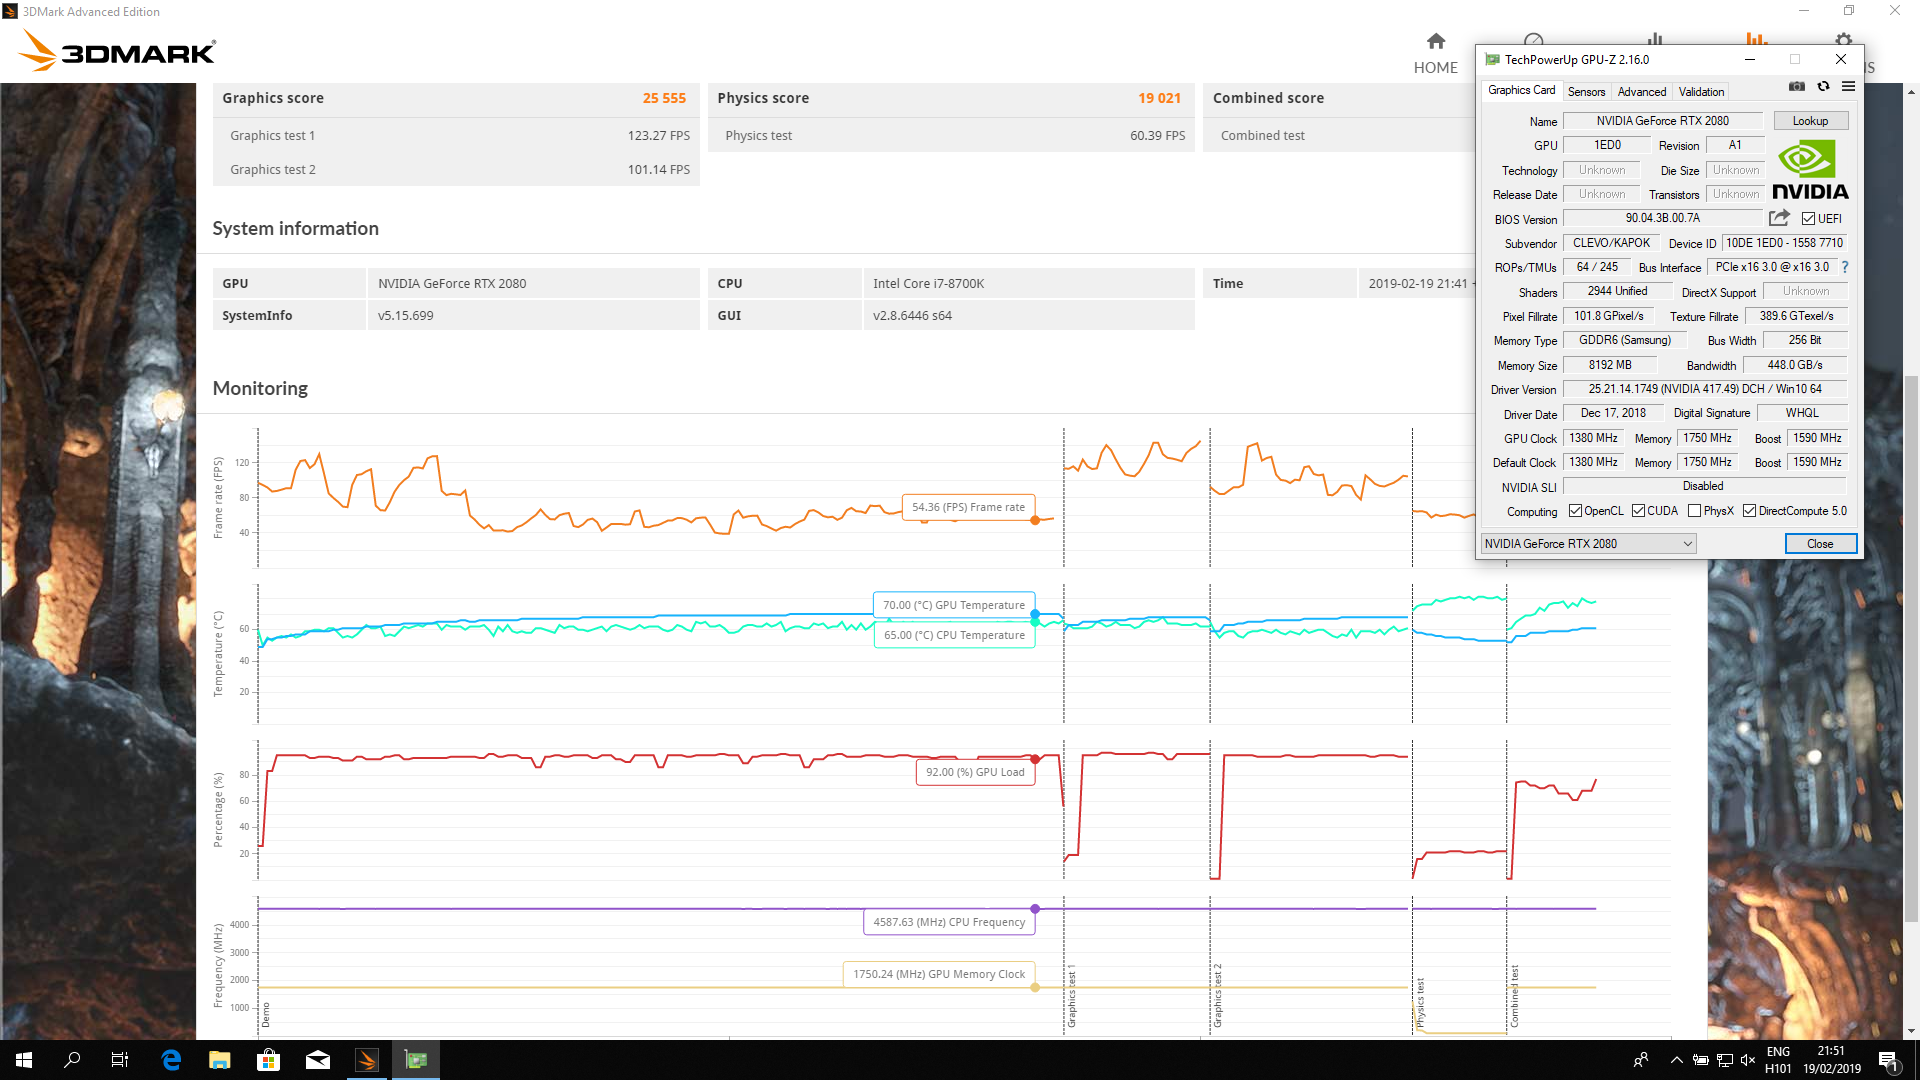The image size is (1920, 1080).
Task: Click the Lookup button in GPU-Z
Action: pyautogui.click(x=1810, y=121)
